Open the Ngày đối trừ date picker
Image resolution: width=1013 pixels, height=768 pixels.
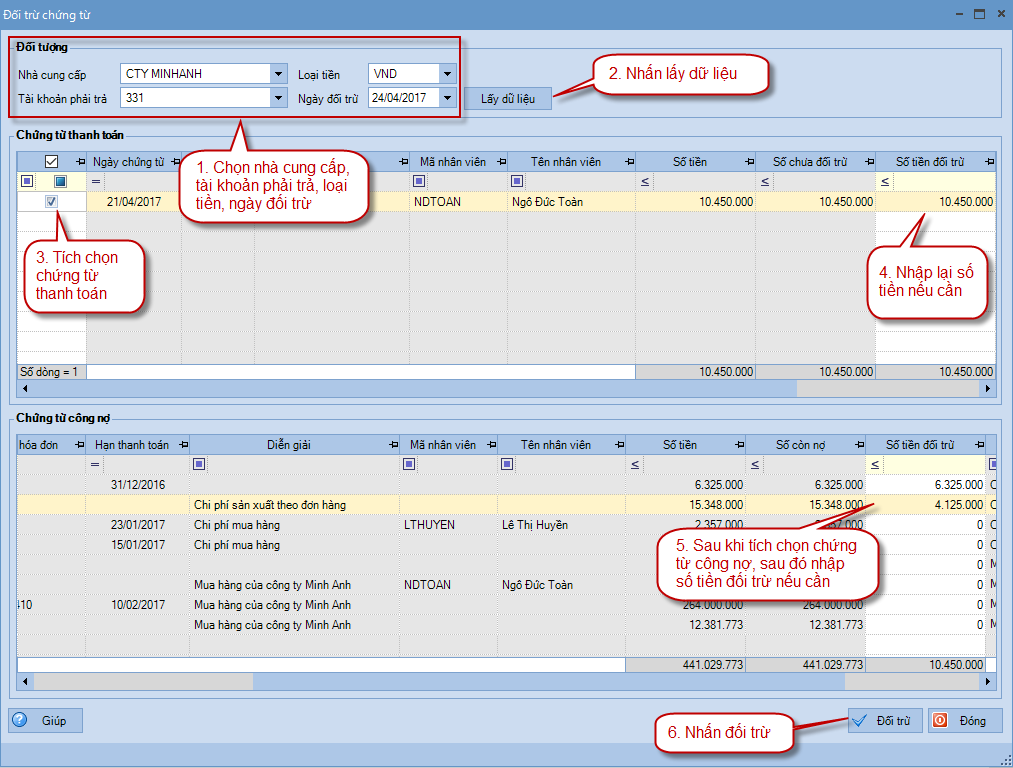click(447, 98)
